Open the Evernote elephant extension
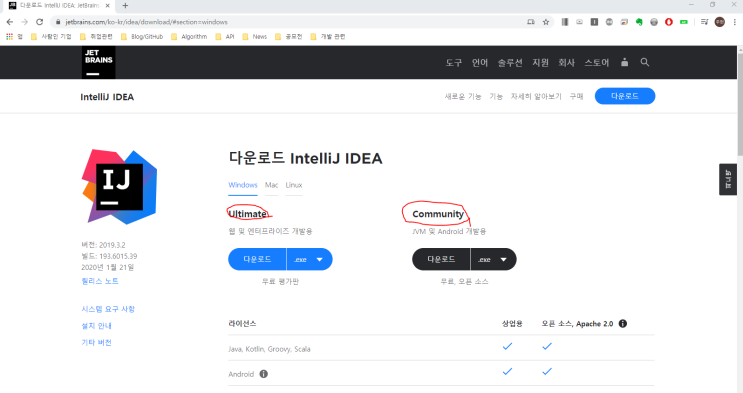 tap(639, 22)
